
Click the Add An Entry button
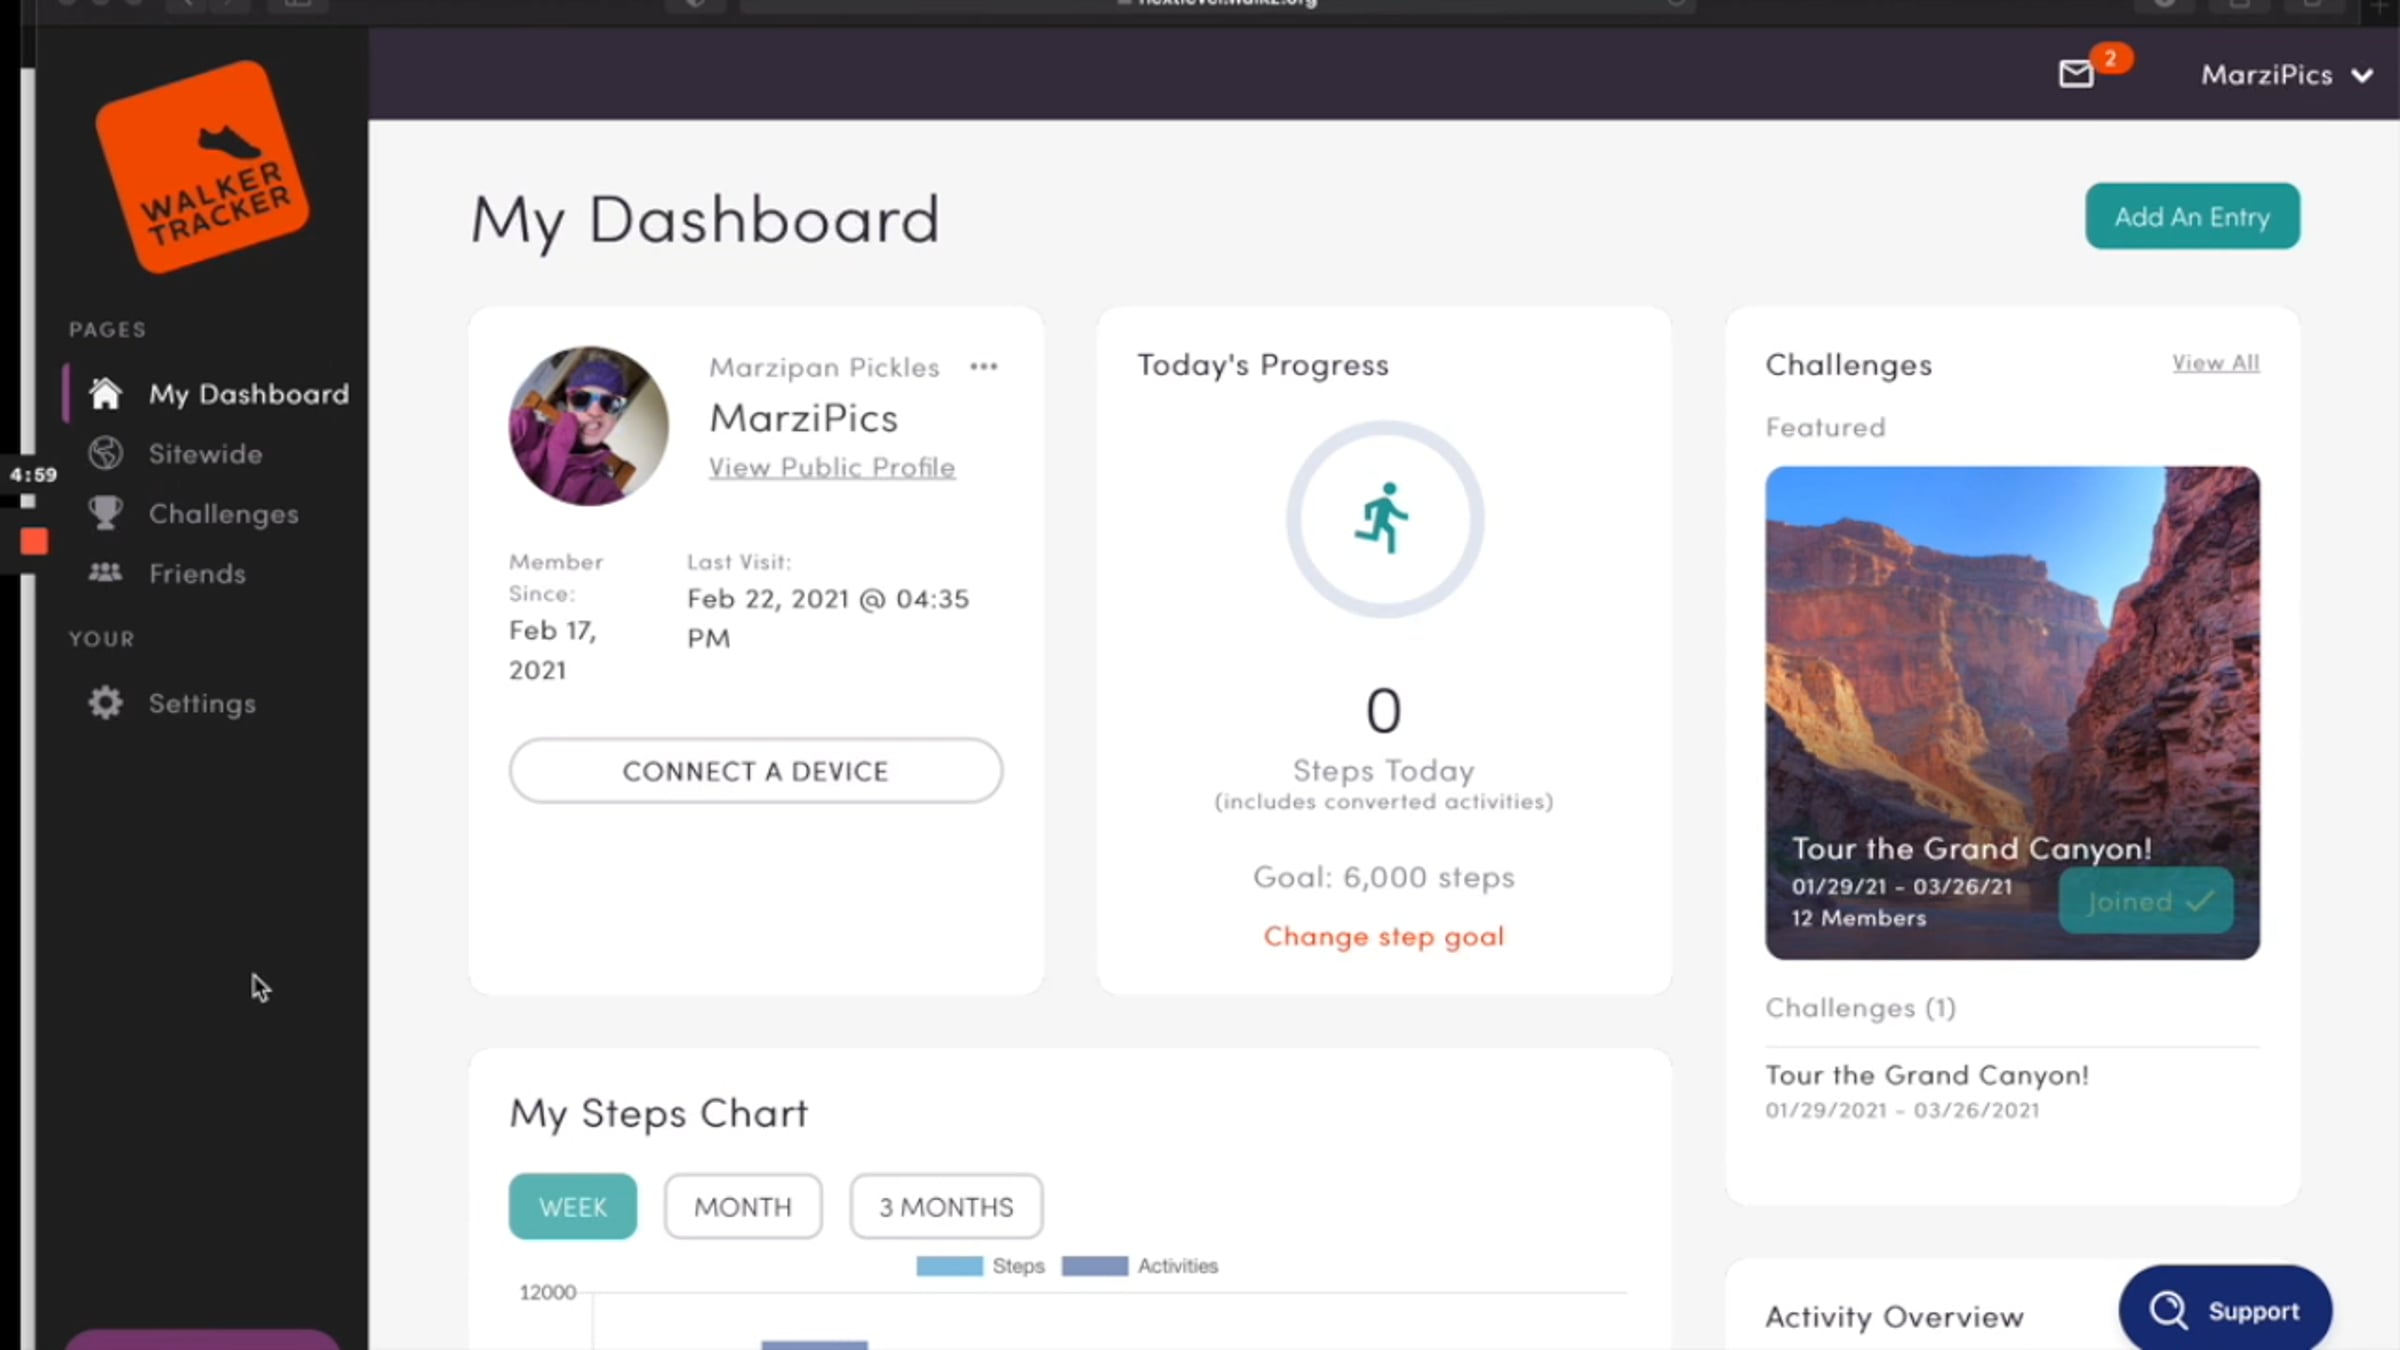(x=2192, y=216)
